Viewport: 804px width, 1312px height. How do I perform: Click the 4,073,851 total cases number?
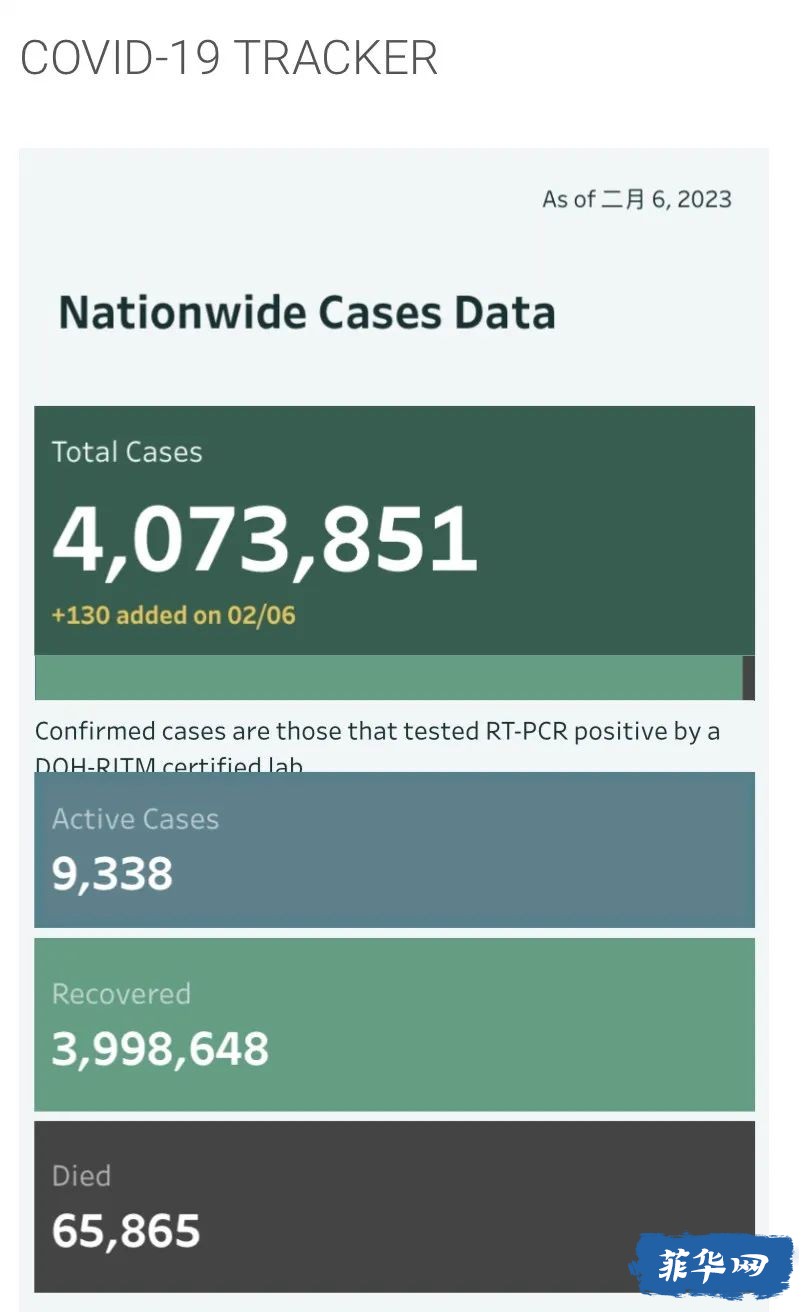pyautogui.click(x=265, y=539)
